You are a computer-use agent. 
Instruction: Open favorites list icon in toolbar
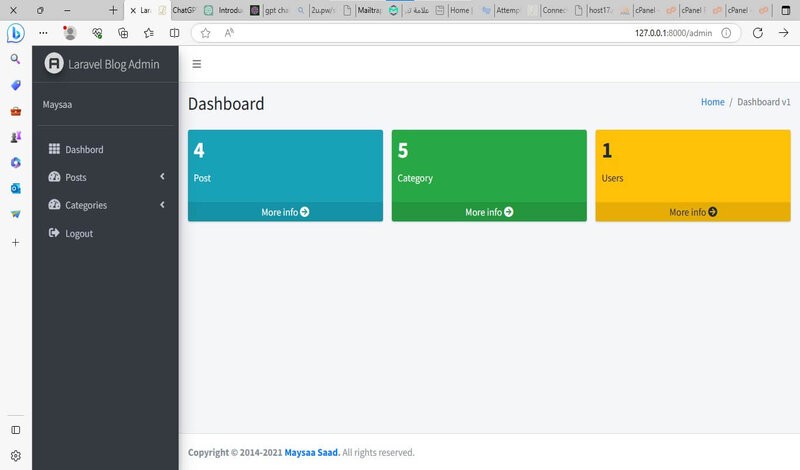[148, 33]
